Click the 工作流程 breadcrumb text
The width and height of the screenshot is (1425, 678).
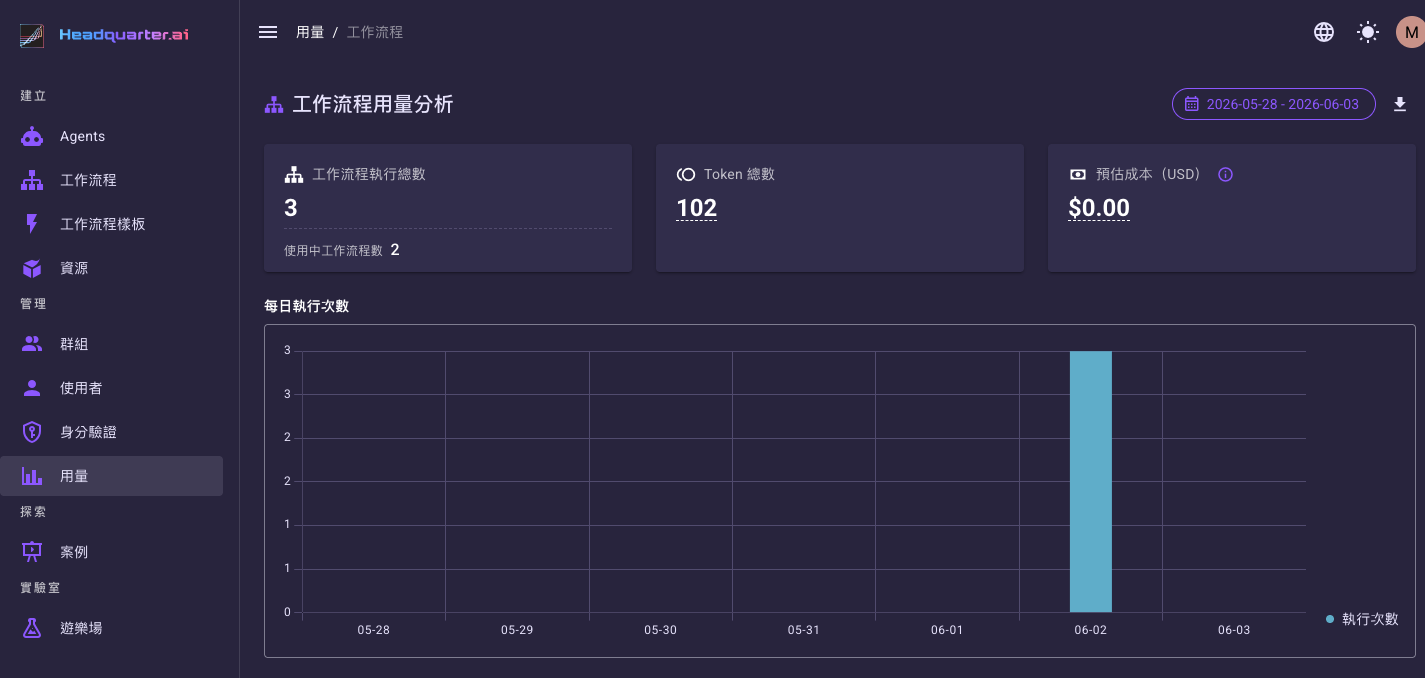pyautogui.click(x=375, y=32)
